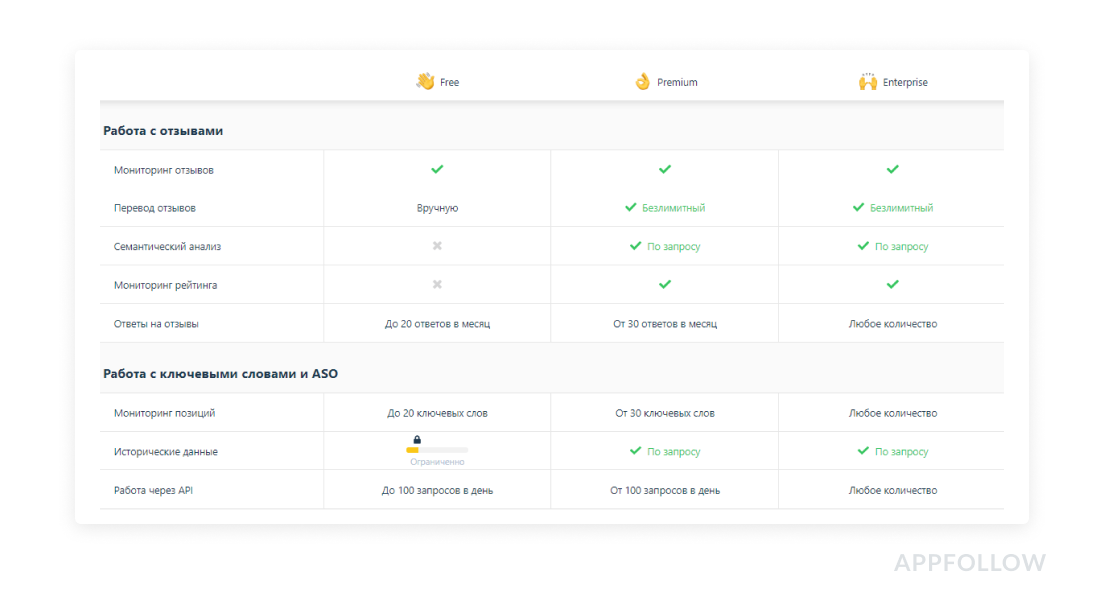Click Premium 'По запросу' in historical data row
This screenshot has width=1100, height=601.
673,451
